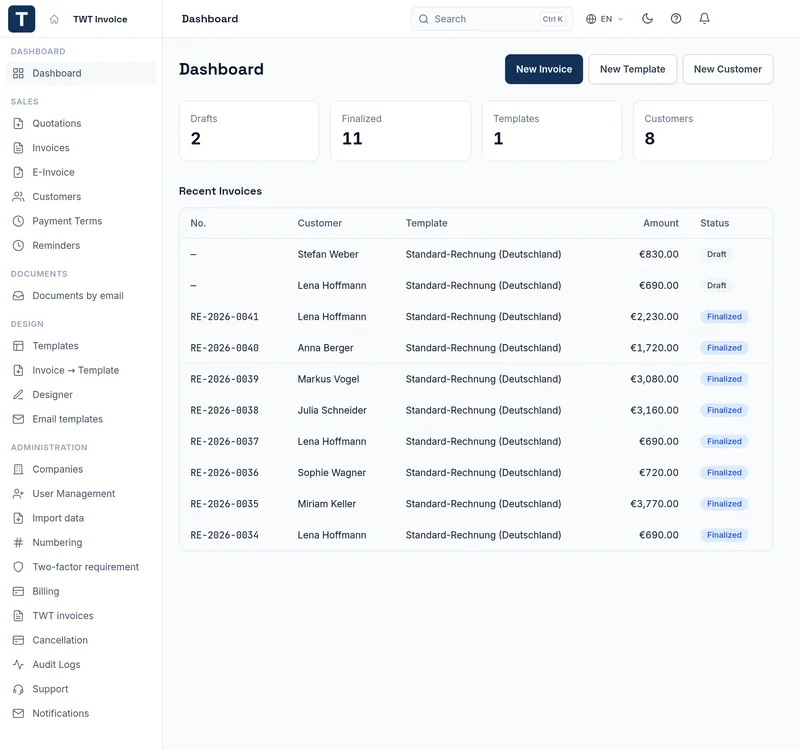Click the Audit Logs activity icon

18,665
